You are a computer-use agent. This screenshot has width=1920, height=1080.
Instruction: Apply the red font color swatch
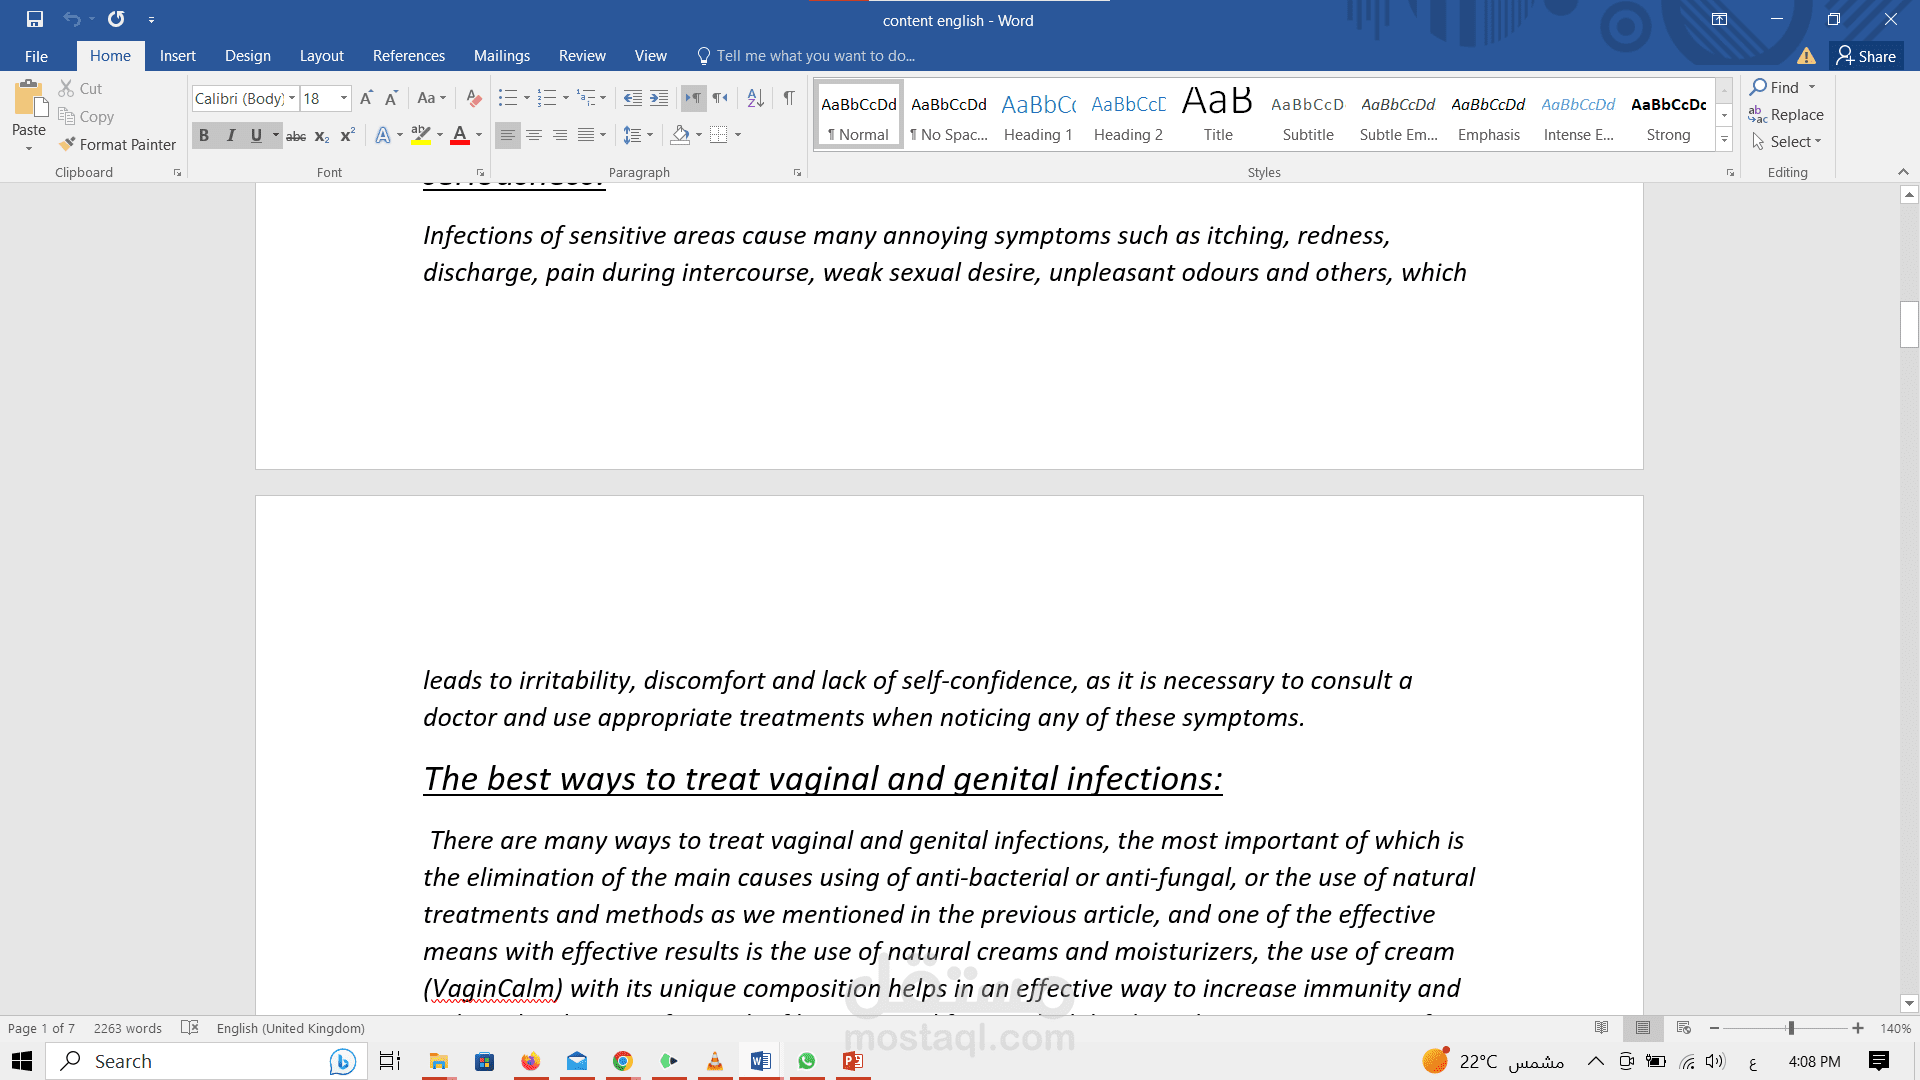pos(460,135)
